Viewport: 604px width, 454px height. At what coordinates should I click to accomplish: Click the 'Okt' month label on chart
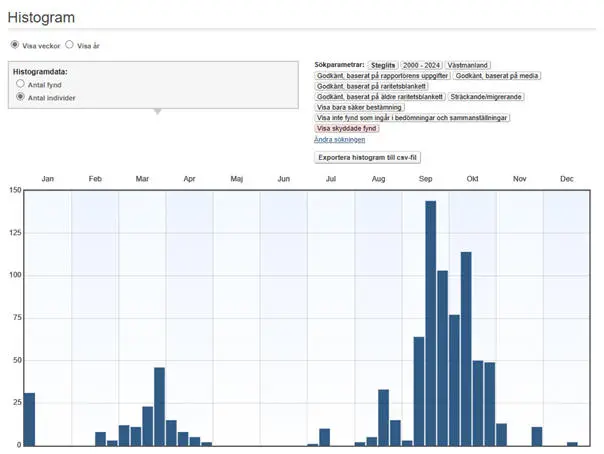tap(472, 178)
